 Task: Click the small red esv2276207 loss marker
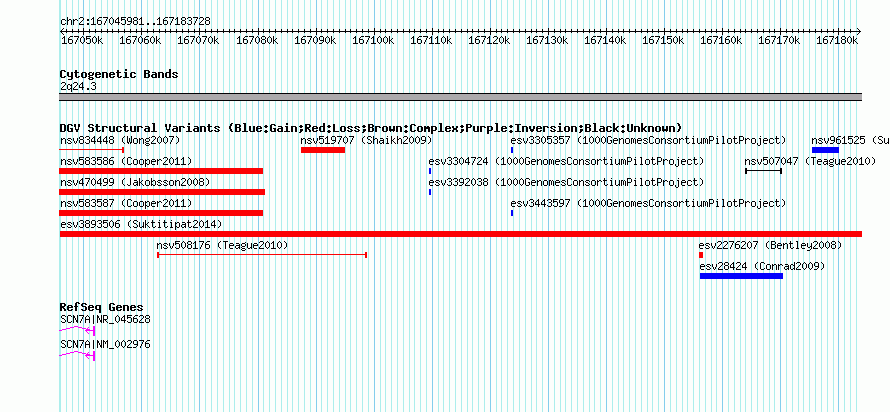tap(701, 255)
